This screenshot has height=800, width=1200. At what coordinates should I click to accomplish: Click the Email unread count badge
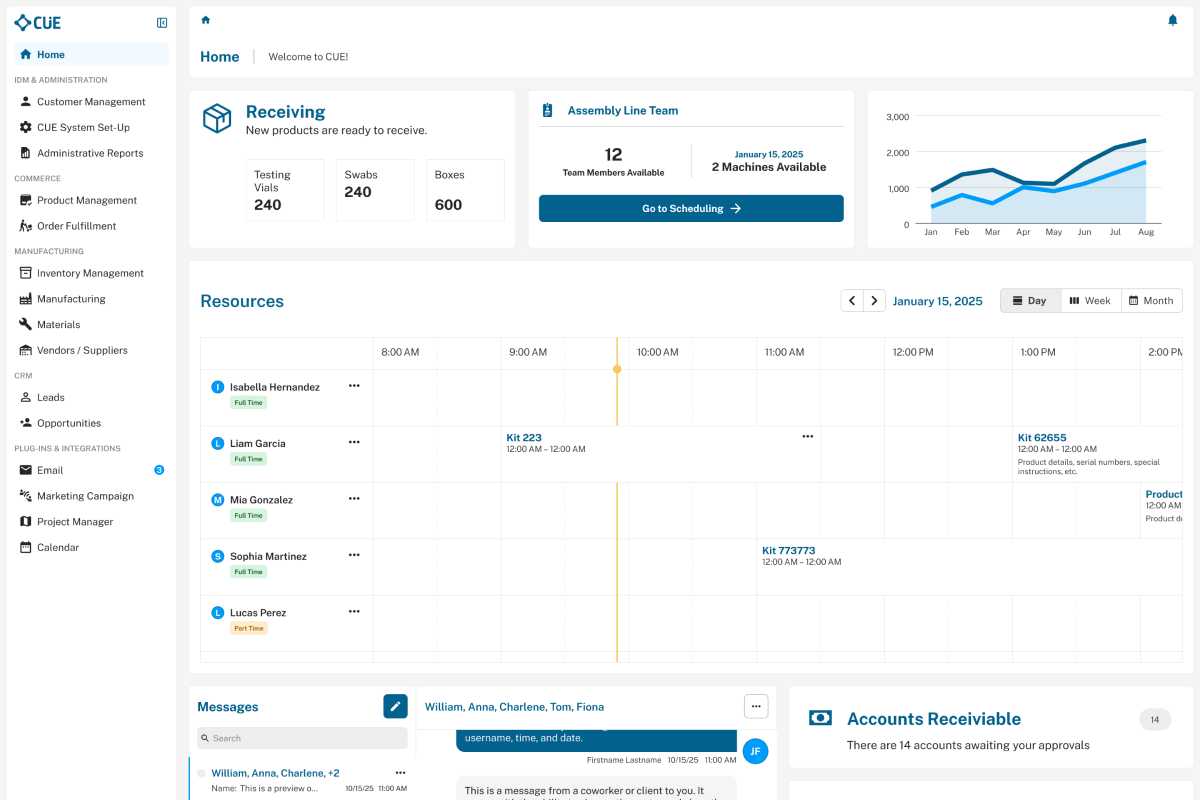(x=159, y=470)
